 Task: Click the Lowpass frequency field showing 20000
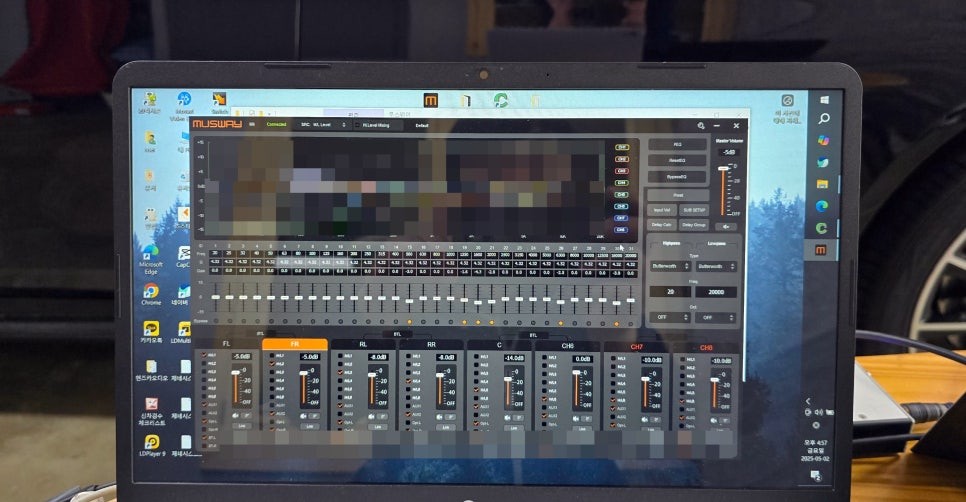coord(715,292)
